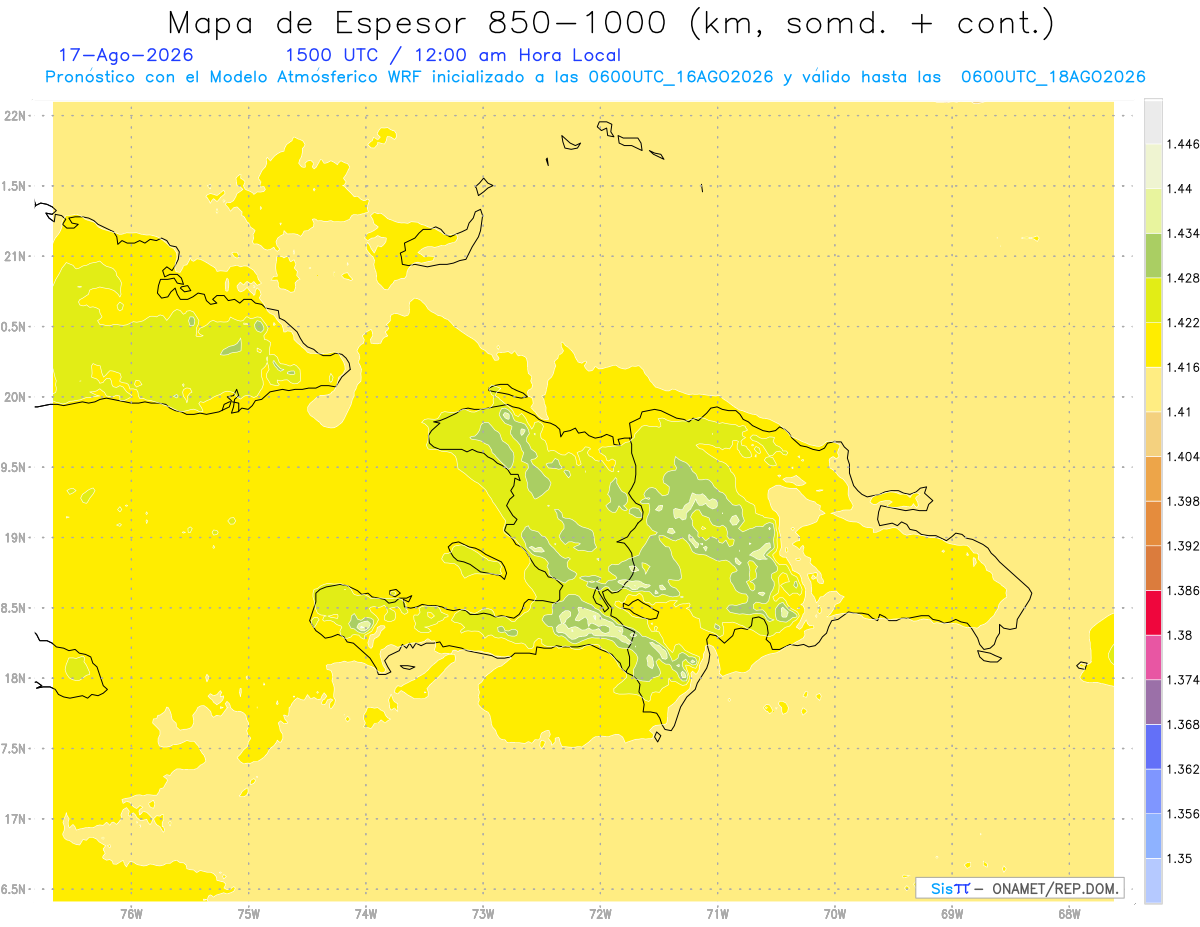Image resolution: width=1200 pixels, height=927 pixels.
Task: Click the tan legend swatch between 1.404 and 1.41
Action: tap(1153, 434)
